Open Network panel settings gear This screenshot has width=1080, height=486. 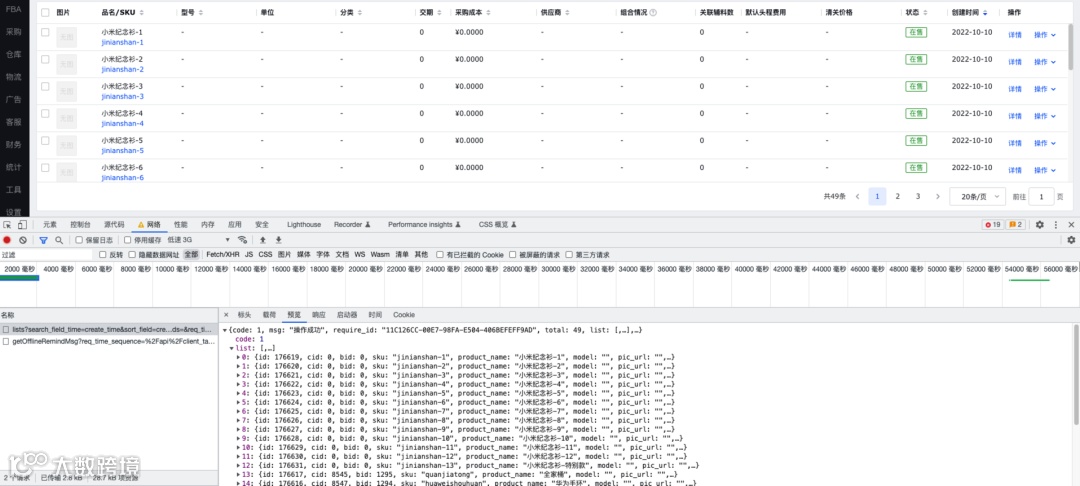click(x=1071, y=240)
